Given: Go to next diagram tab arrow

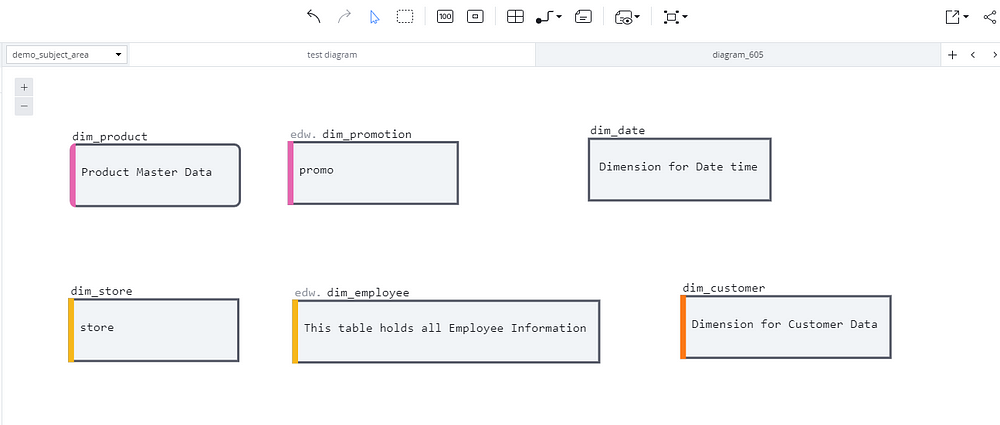Looking at the screenshot, I should pos(994,55).
